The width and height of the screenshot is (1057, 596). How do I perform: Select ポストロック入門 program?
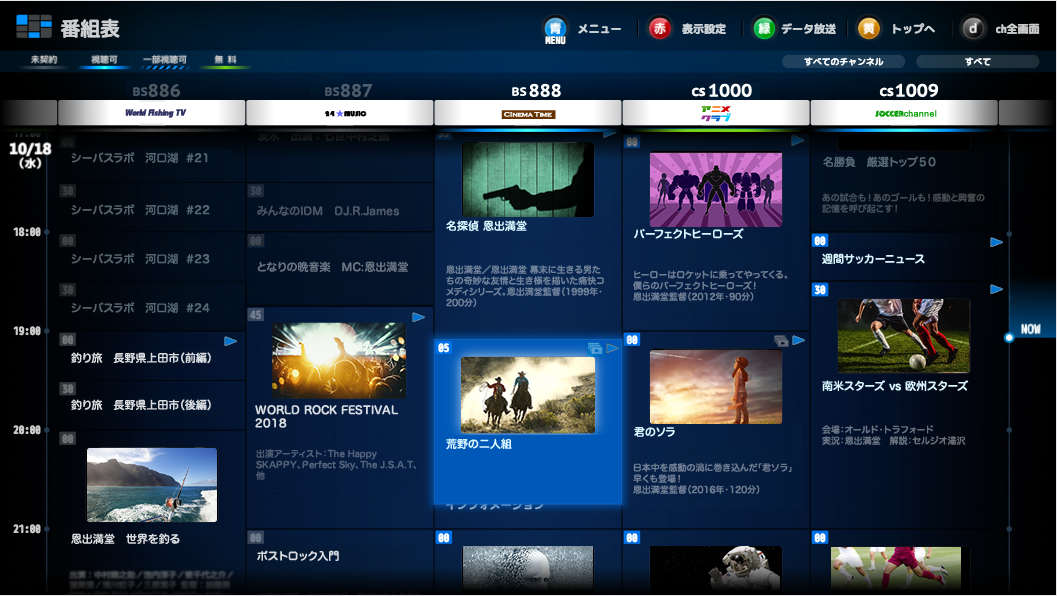click(340, 562)
